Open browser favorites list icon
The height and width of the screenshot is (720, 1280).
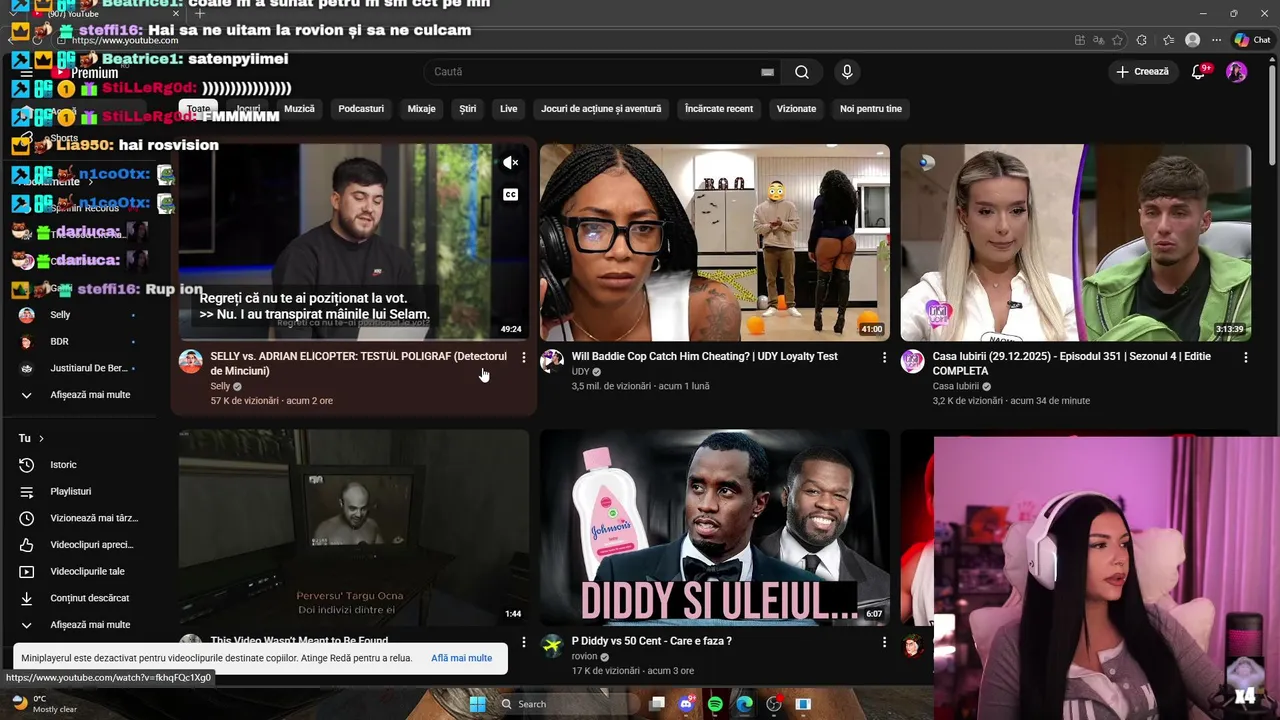pyautogui.click(x=1168, y=40)
